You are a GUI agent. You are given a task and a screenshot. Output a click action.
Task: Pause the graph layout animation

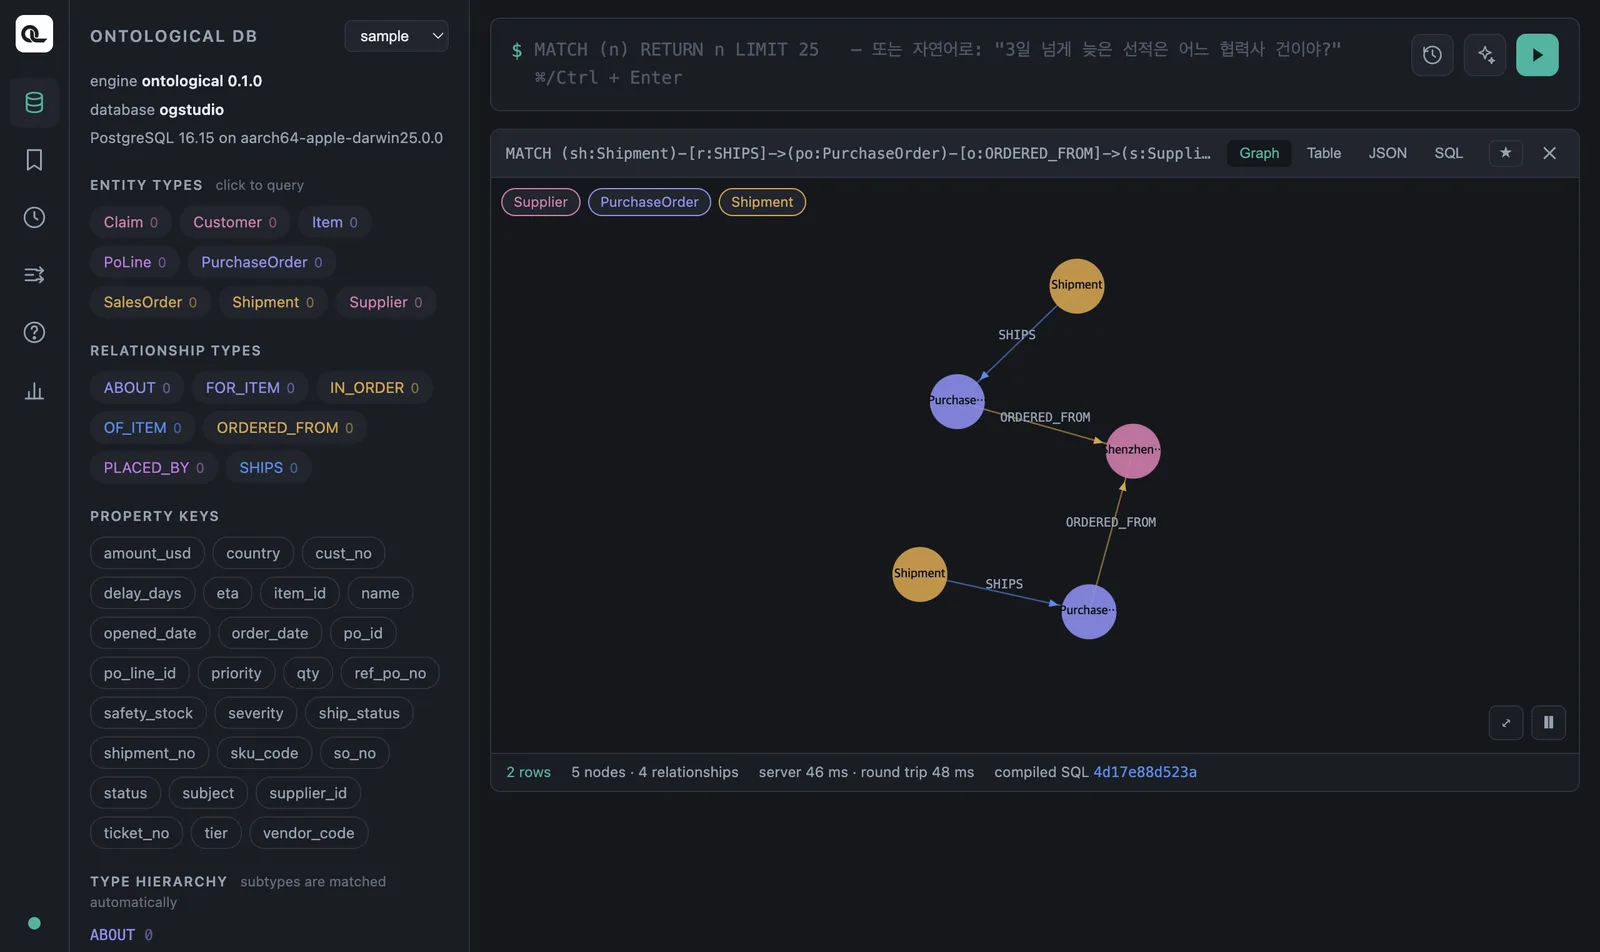(x=1548, y=722)
